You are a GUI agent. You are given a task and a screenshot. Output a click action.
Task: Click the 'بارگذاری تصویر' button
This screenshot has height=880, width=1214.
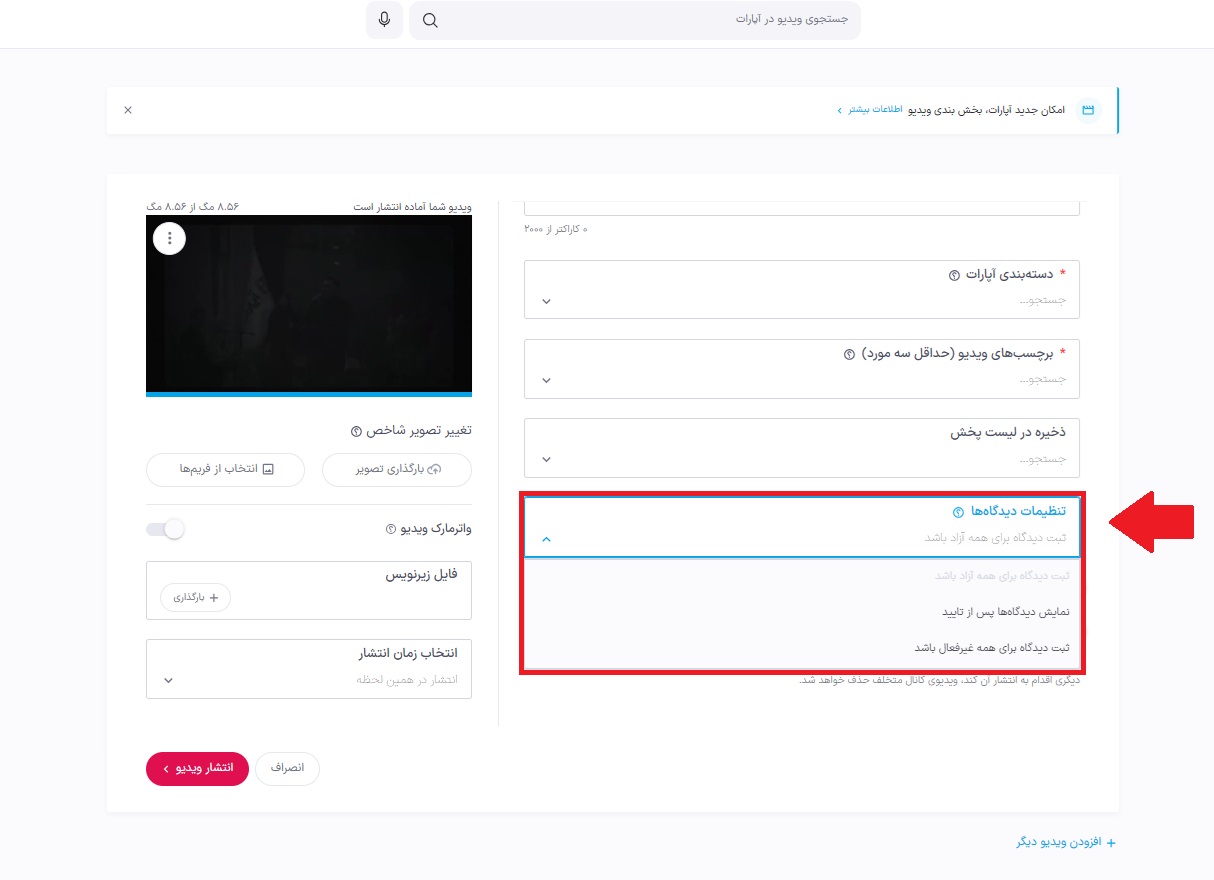397,469
